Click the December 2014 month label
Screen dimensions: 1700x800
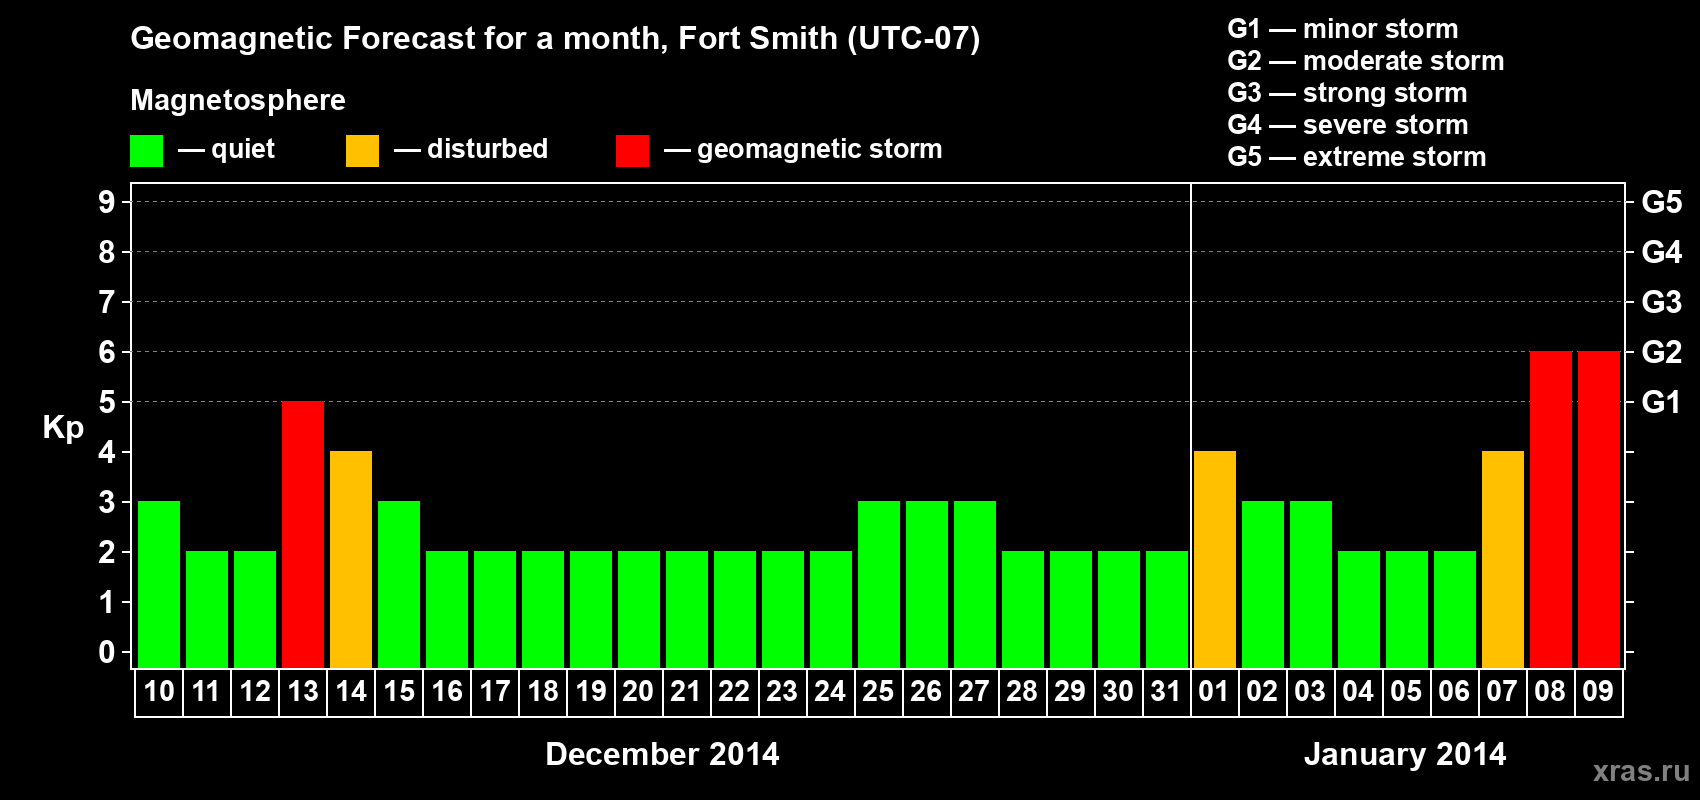[662, 754]
